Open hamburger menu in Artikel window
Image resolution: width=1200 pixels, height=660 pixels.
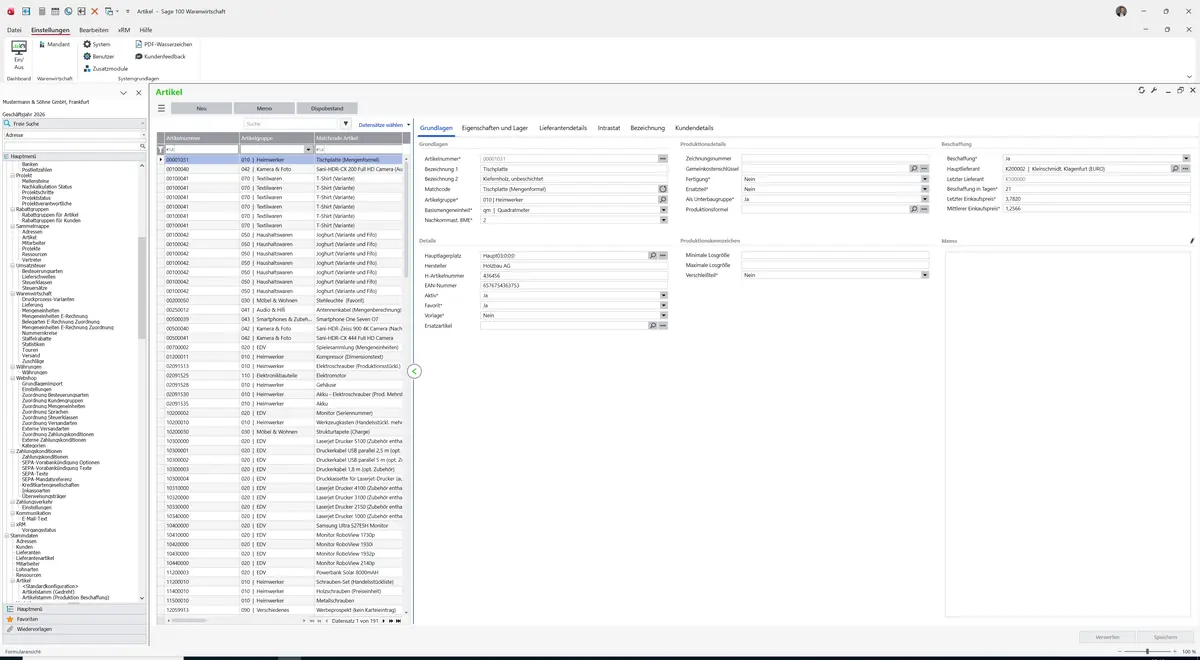[161, 108]
